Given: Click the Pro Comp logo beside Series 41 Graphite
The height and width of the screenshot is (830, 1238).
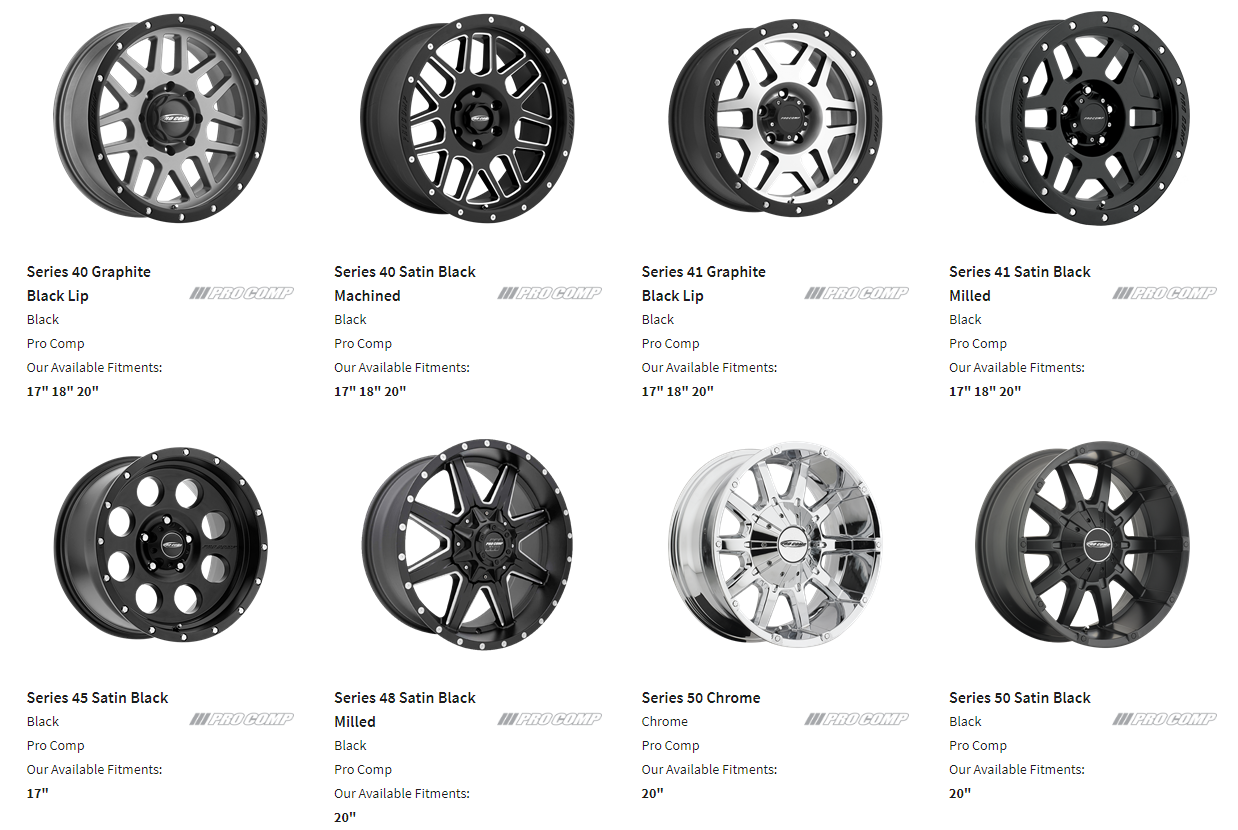Looking at the screenshot, I should click(857, 293).
